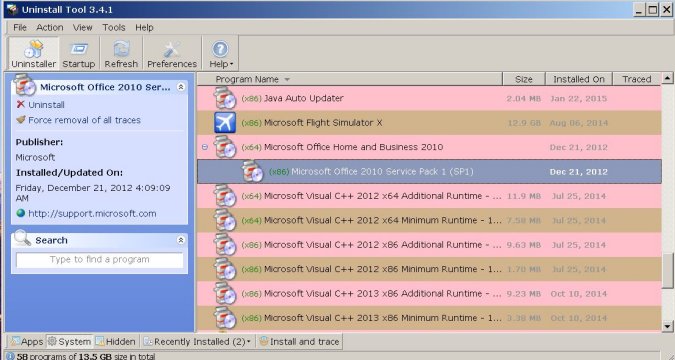Click the Visual C++ 2012 x64 Additional Runtime icon

point(225,196)
